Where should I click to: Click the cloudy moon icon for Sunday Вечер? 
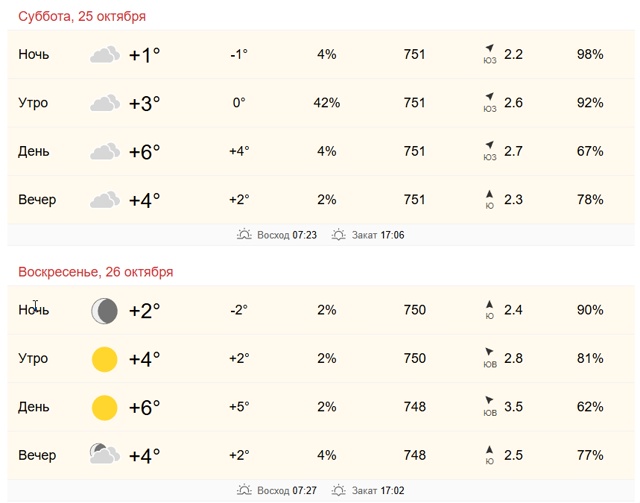pyautogui.click(x=103, y=455)
